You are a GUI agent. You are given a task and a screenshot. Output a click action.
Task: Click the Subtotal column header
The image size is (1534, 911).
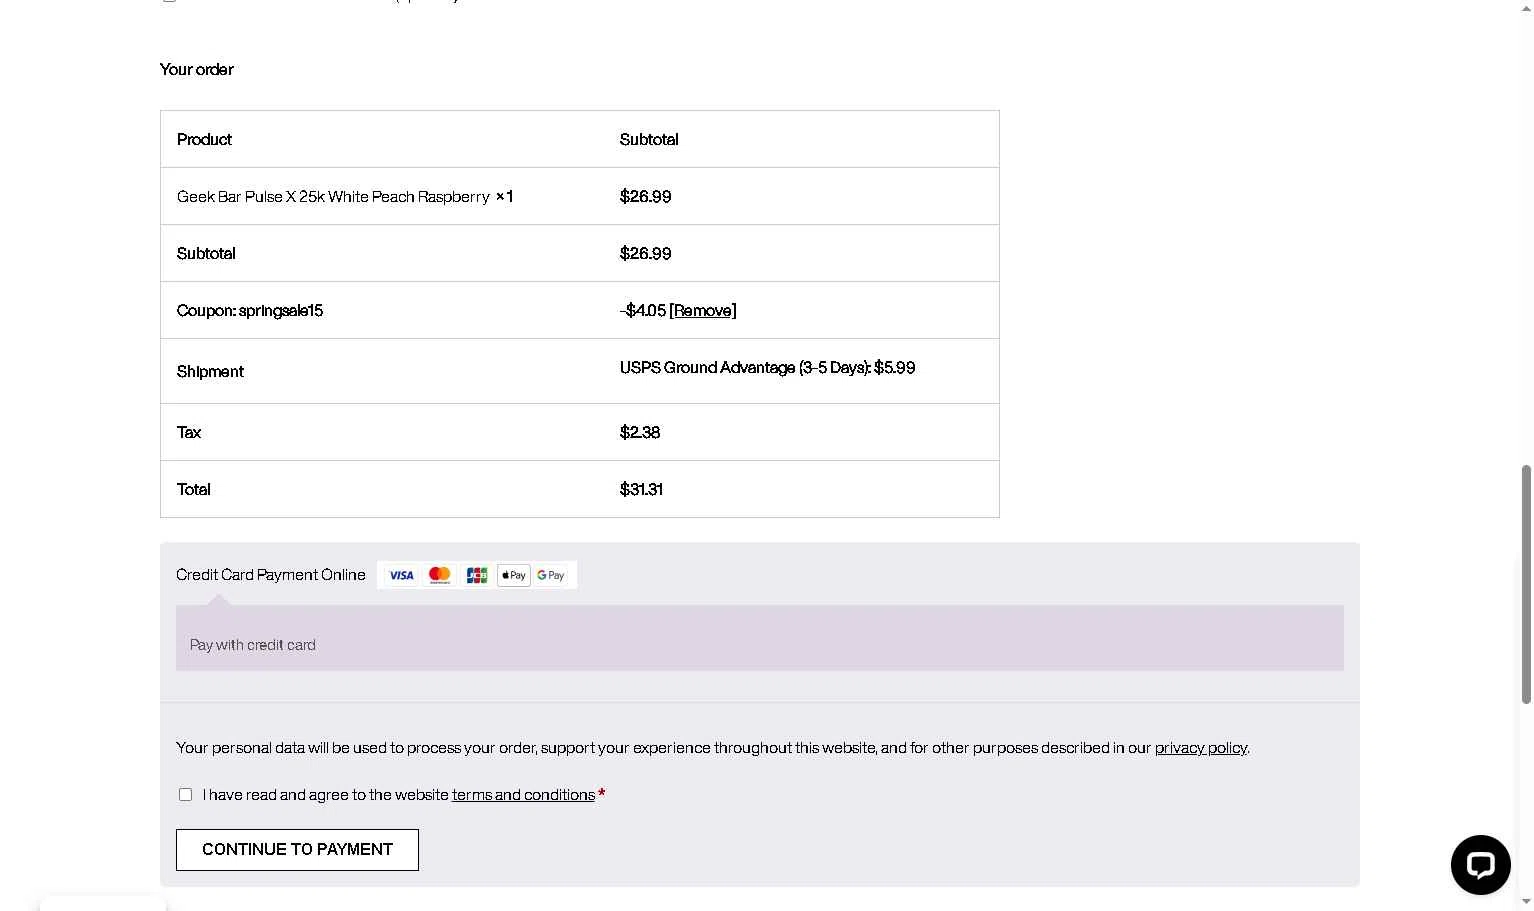point(649,140)
